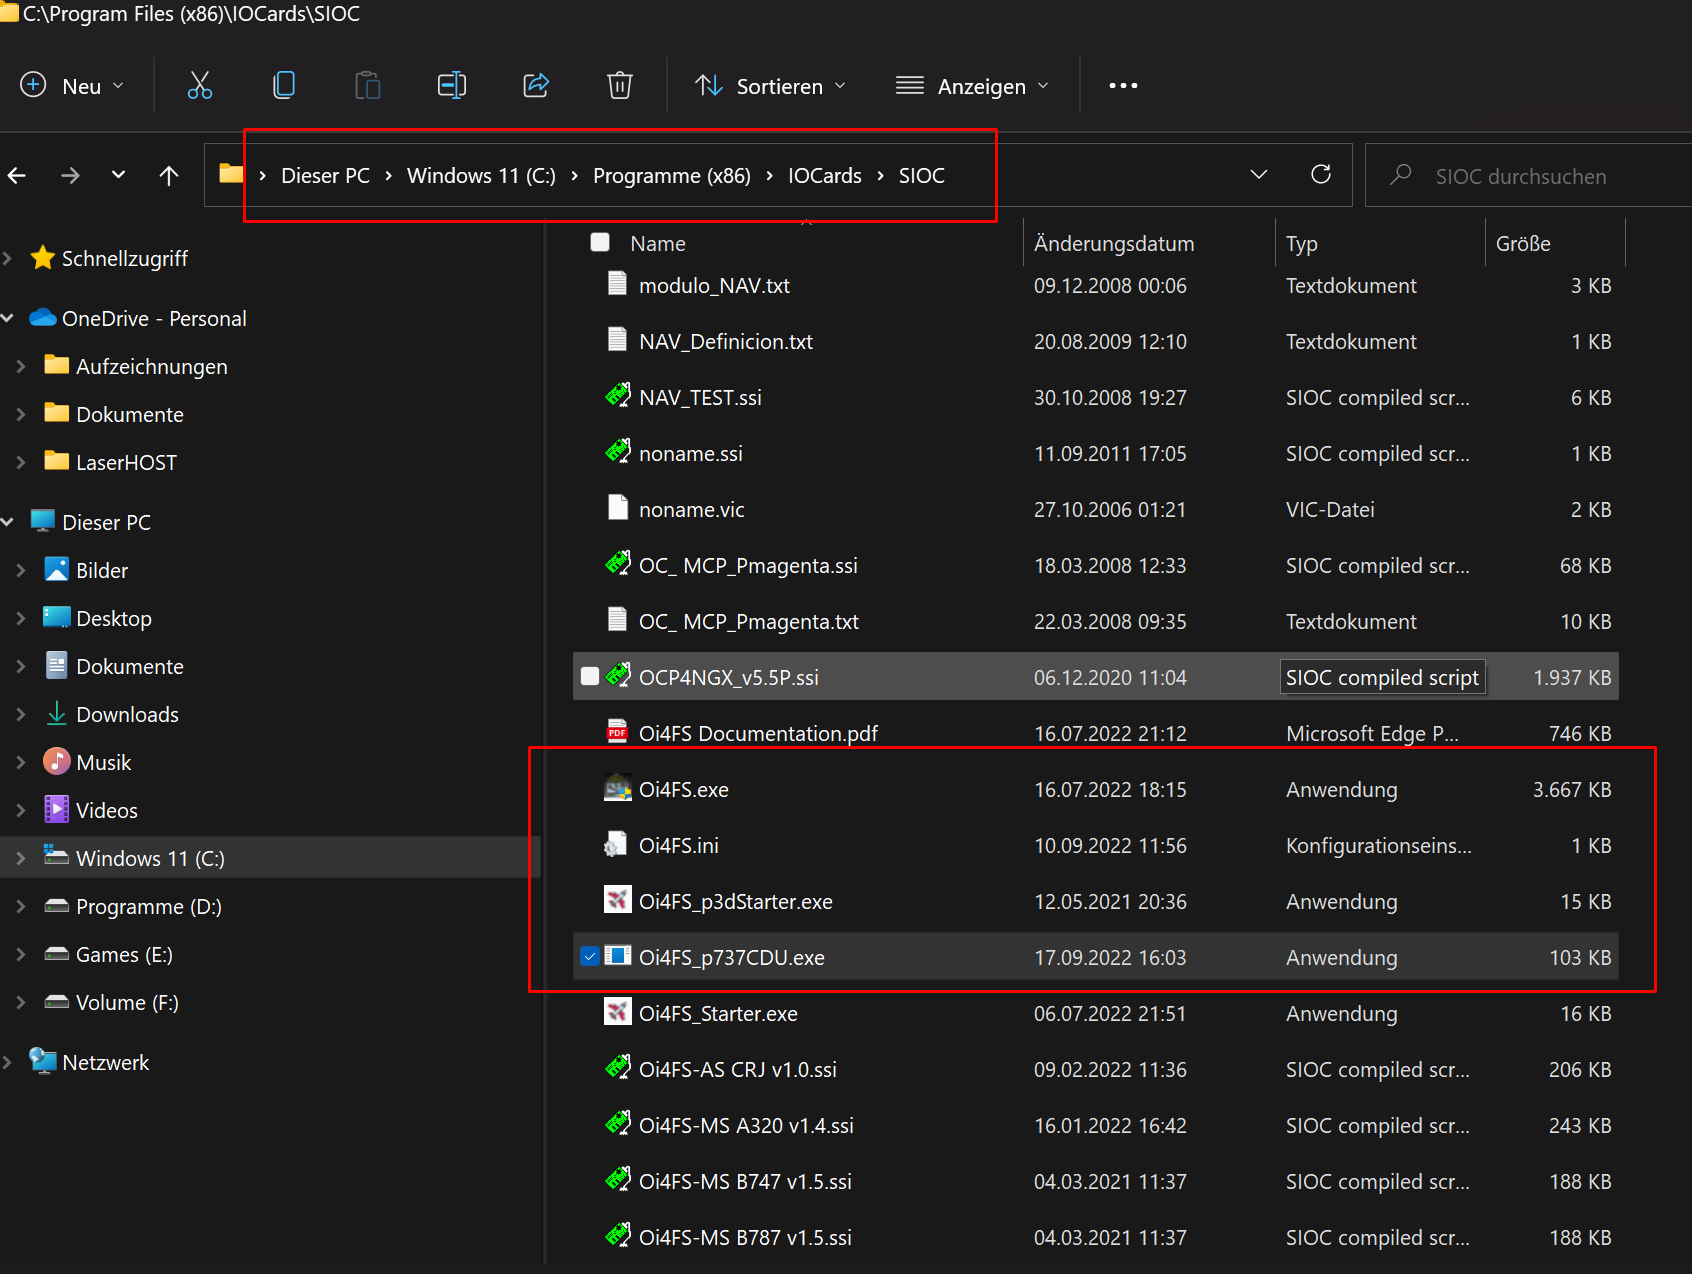Expand the Aufzeichnungen folder node
The image size is (1692, 1274).
(x=21, y=366)
